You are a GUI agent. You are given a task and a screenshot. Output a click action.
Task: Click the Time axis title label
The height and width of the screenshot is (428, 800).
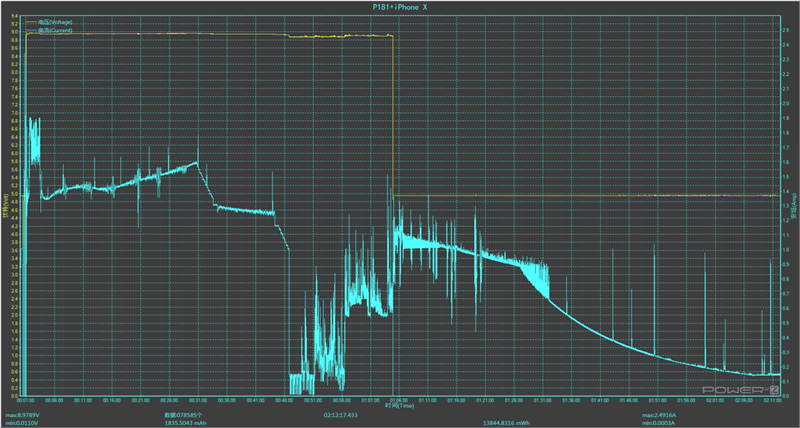(x=399, y=406)
